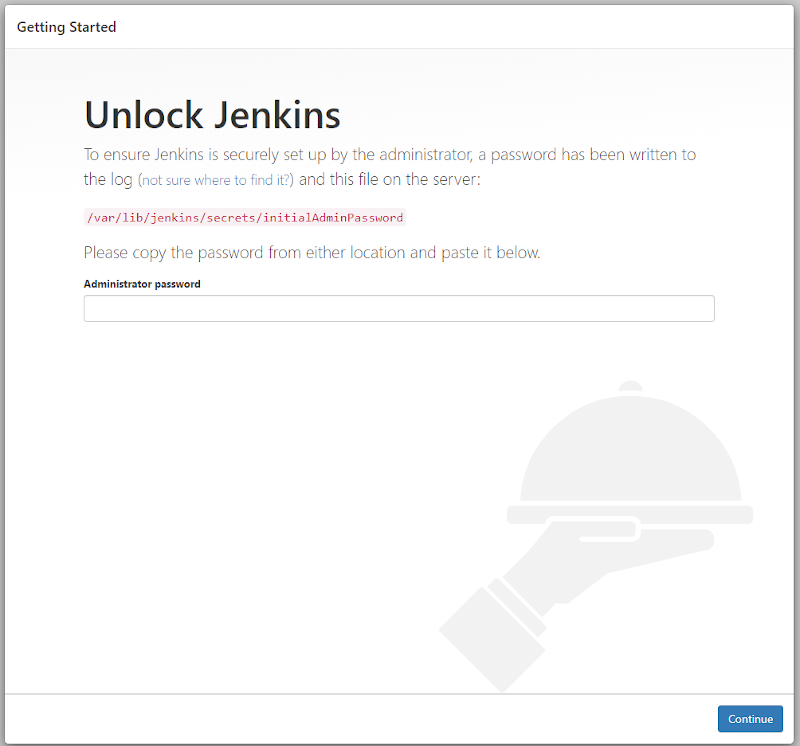This screenshot has height=746, width=800.
Task: Click the Administrator password input field
Action: point(399,308)
